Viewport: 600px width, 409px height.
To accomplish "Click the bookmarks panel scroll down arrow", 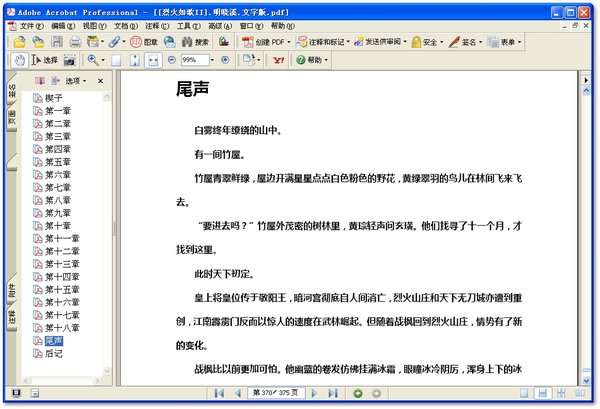I will tap(107, 371).
